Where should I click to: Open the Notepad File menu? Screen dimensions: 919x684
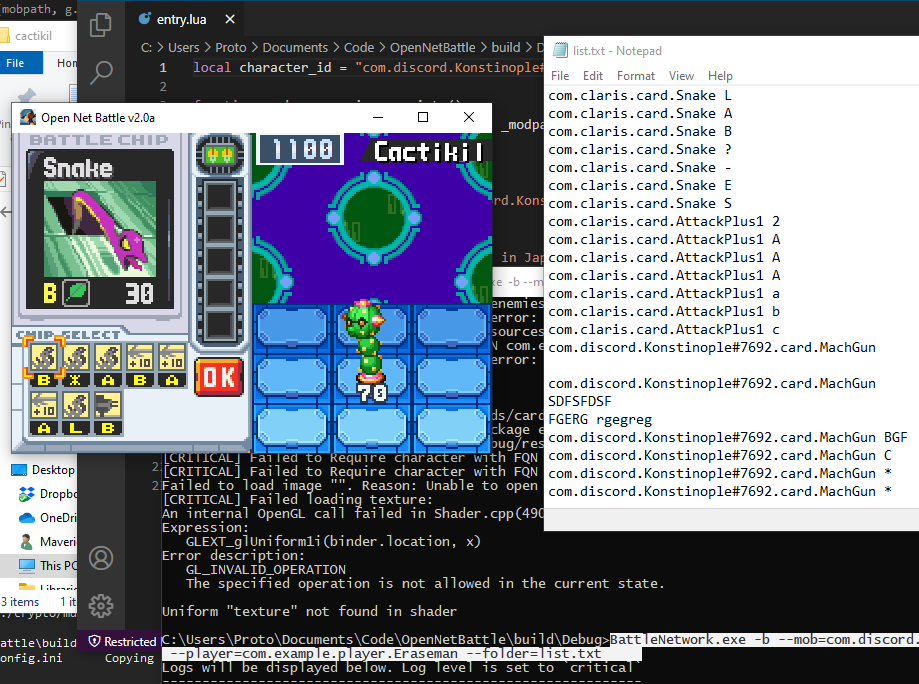[560, 76]
